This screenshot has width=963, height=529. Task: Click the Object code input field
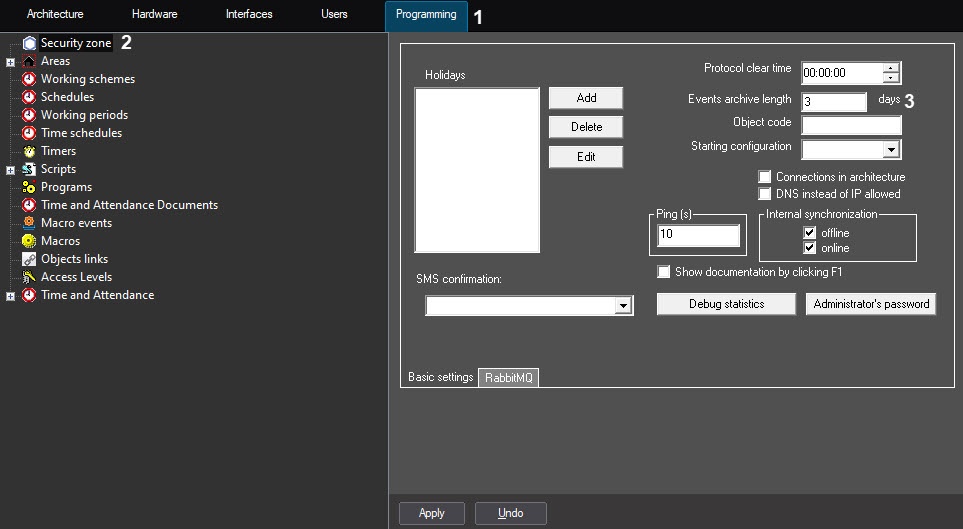point(851,125)
